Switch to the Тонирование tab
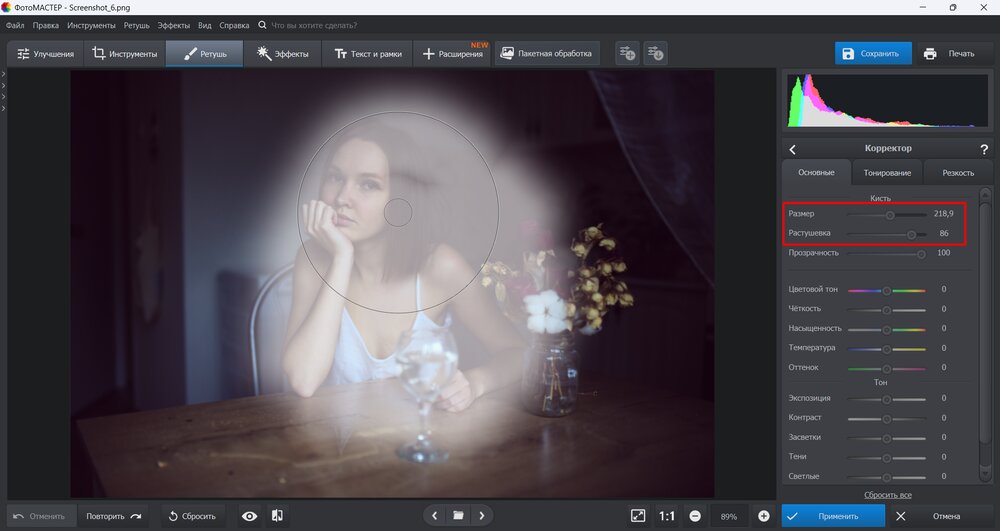 [x=887, y=173]
